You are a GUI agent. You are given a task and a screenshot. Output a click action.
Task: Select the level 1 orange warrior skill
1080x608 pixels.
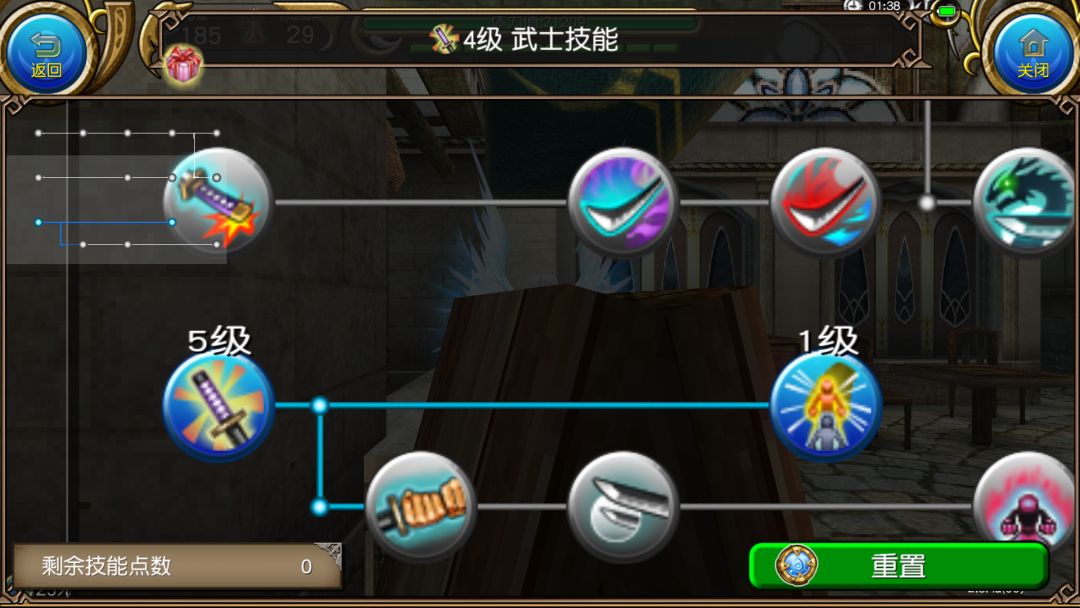click(x=825, y=405)
